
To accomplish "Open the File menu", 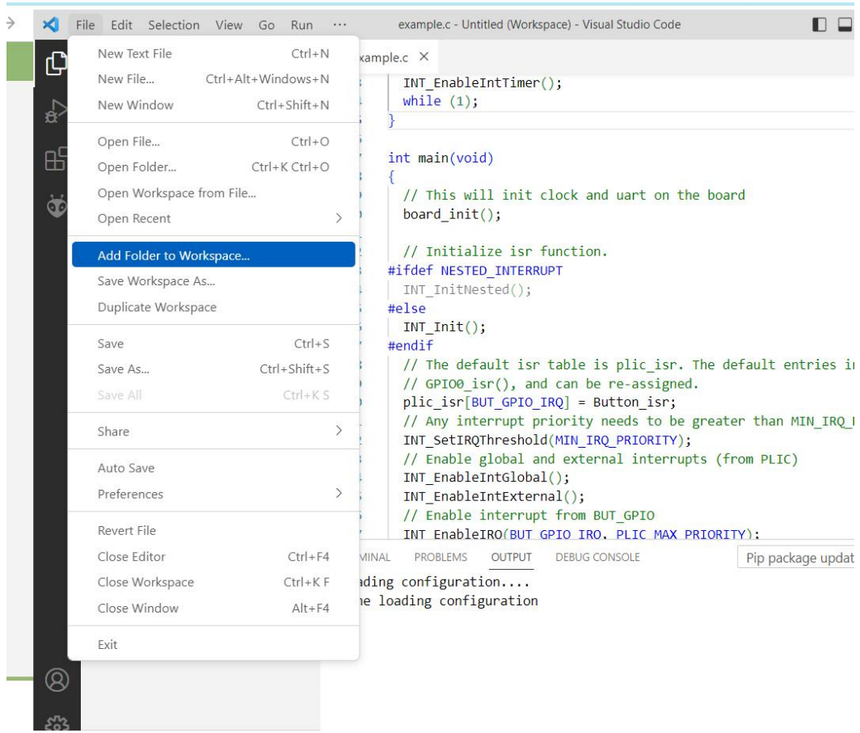I will coord(85,25).
